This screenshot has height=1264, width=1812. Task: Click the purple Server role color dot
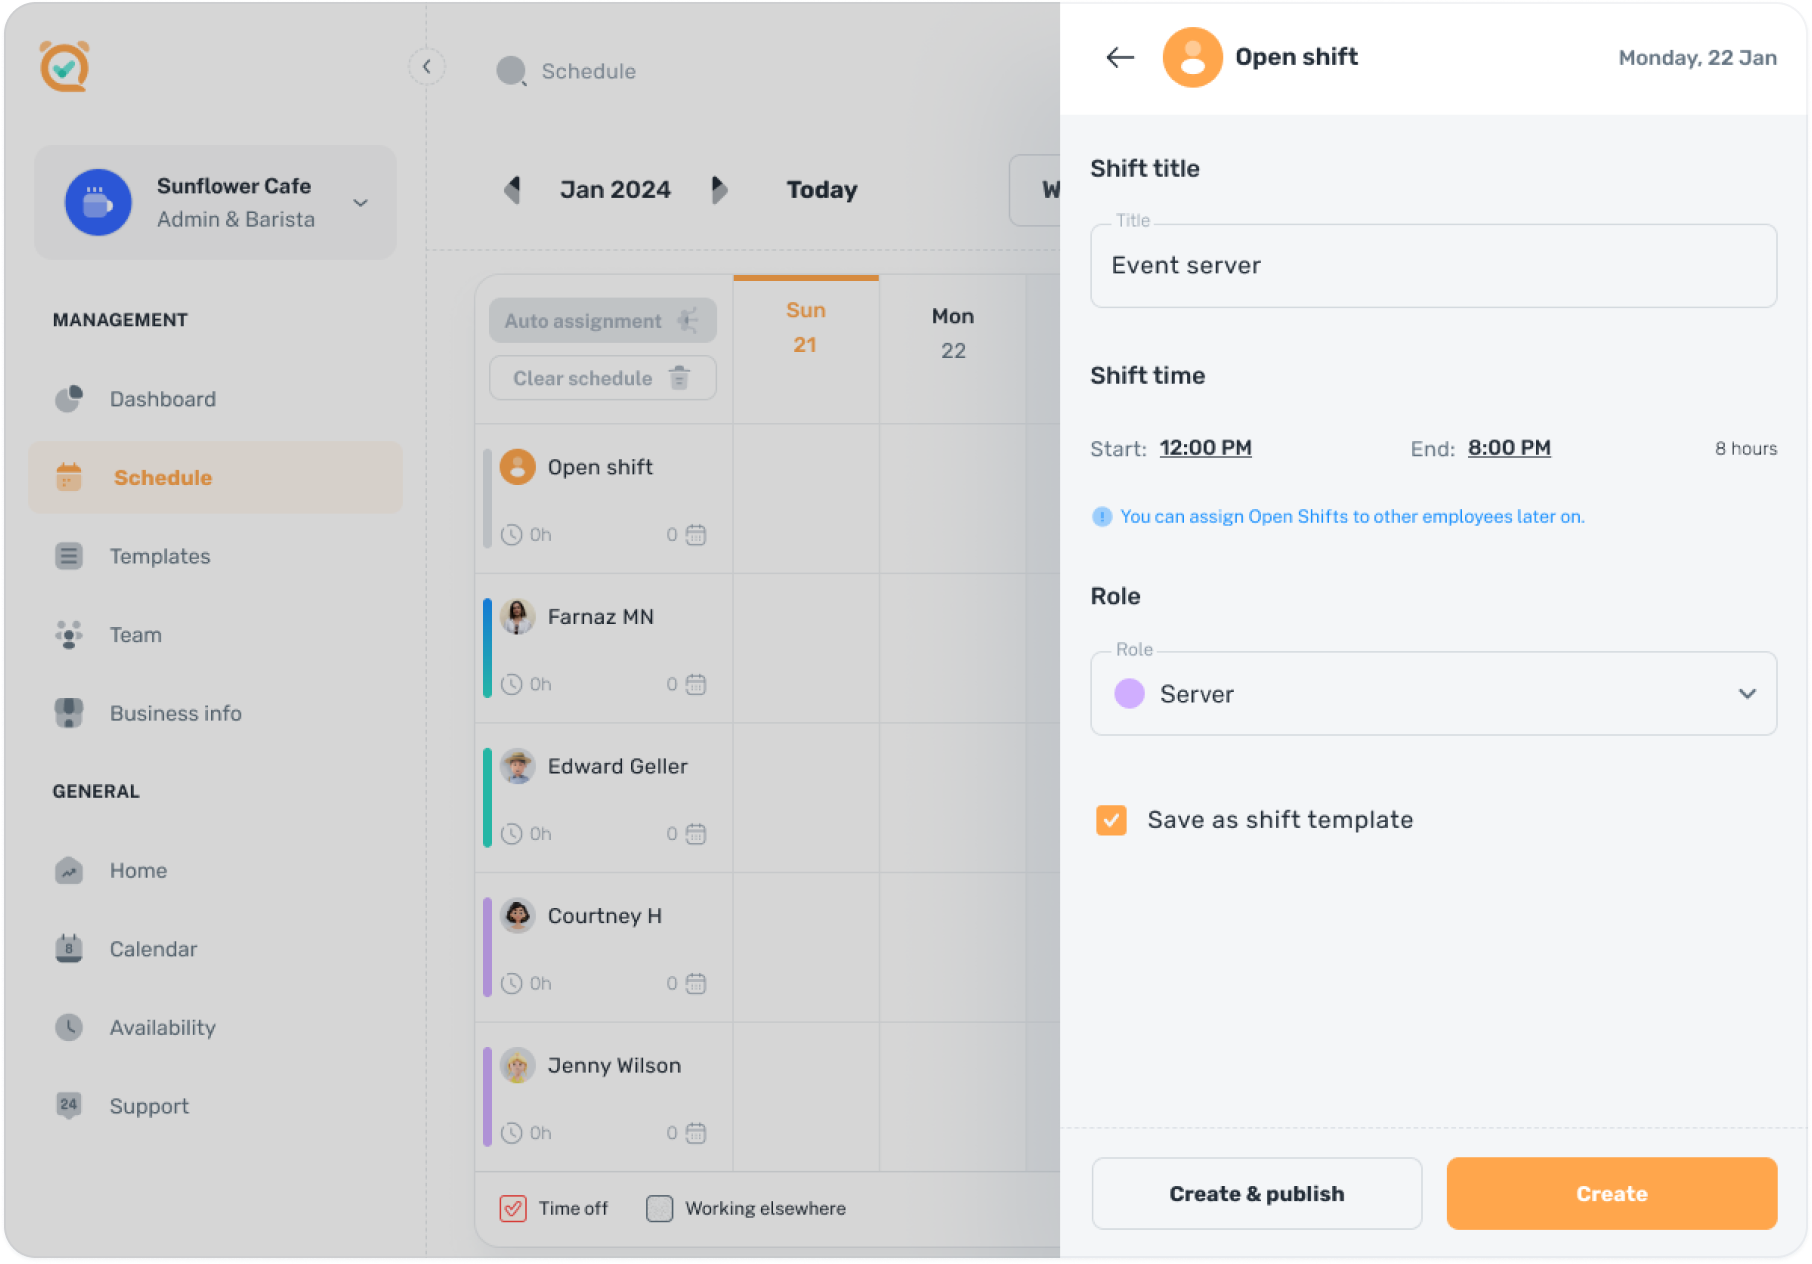[1129, 694]
